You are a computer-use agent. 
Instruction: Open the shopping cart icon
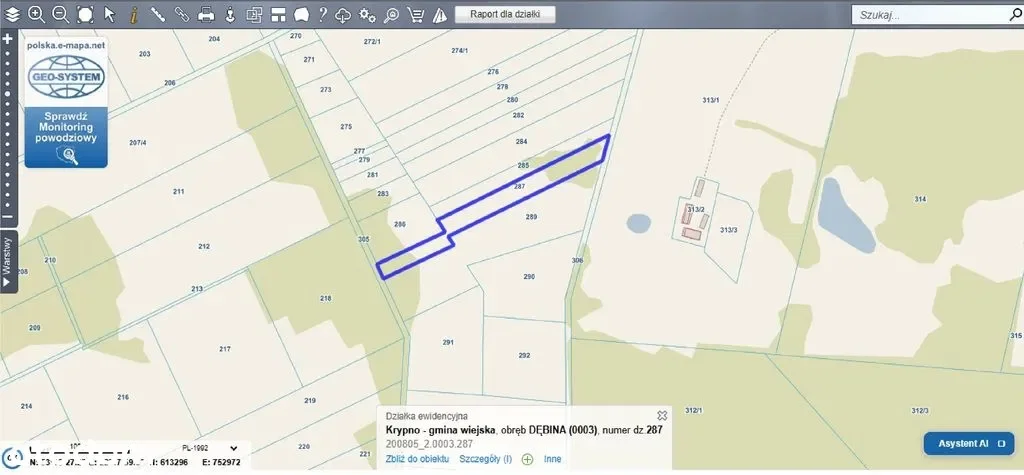point(416,14)
